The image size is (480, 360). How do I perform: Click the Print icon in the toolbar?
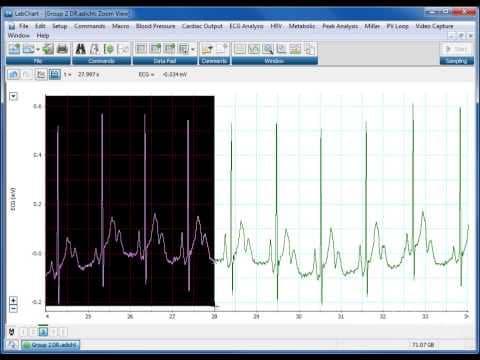coord(62,49)
